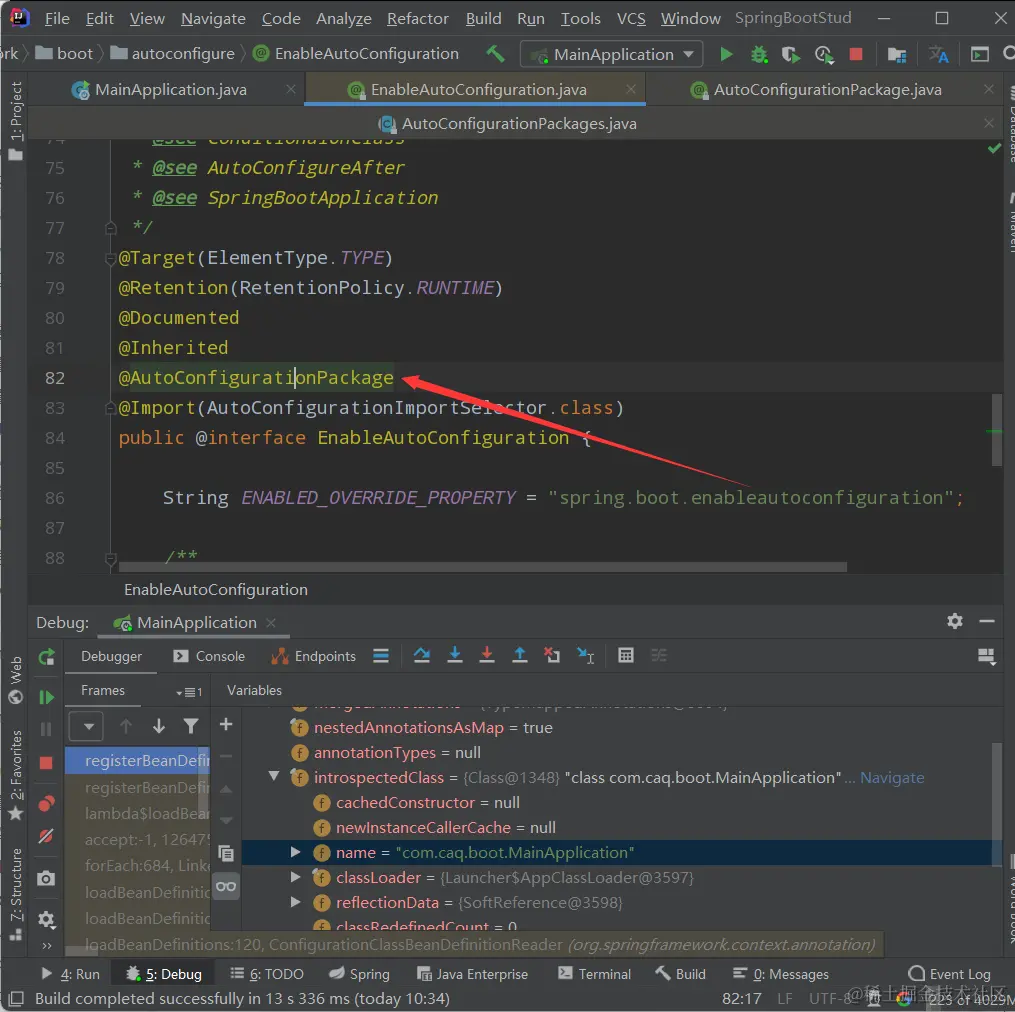The image size is (1015, 1012).
Task: Expand the classLoader variable node
Action: tap(296, 877)
